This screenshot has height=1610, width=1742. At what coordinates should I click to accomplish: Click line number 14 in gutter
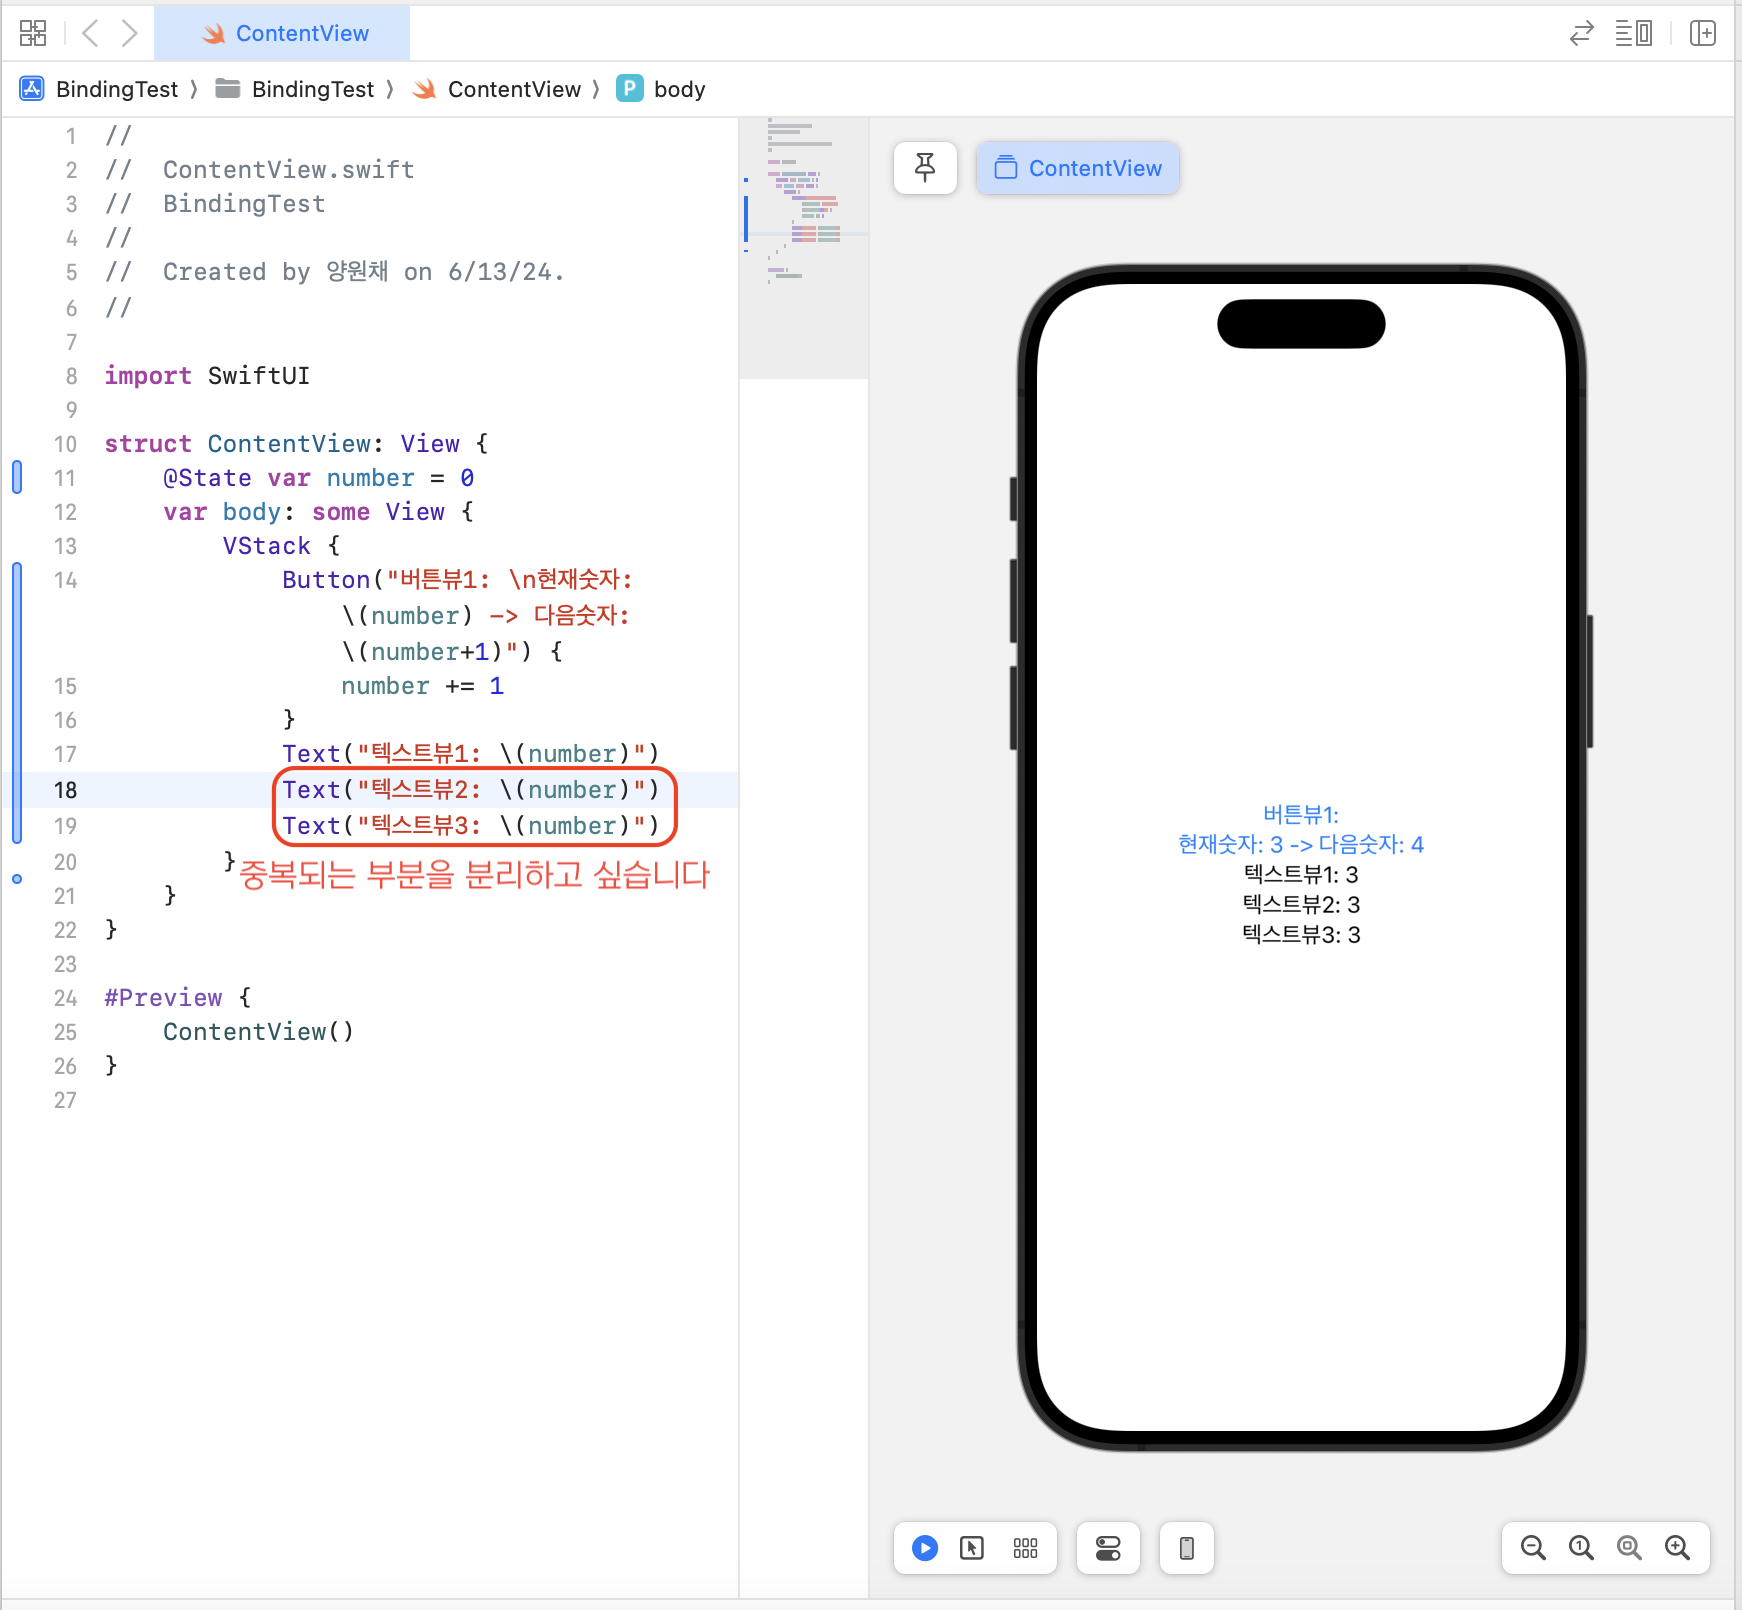[x=65, y=580]
